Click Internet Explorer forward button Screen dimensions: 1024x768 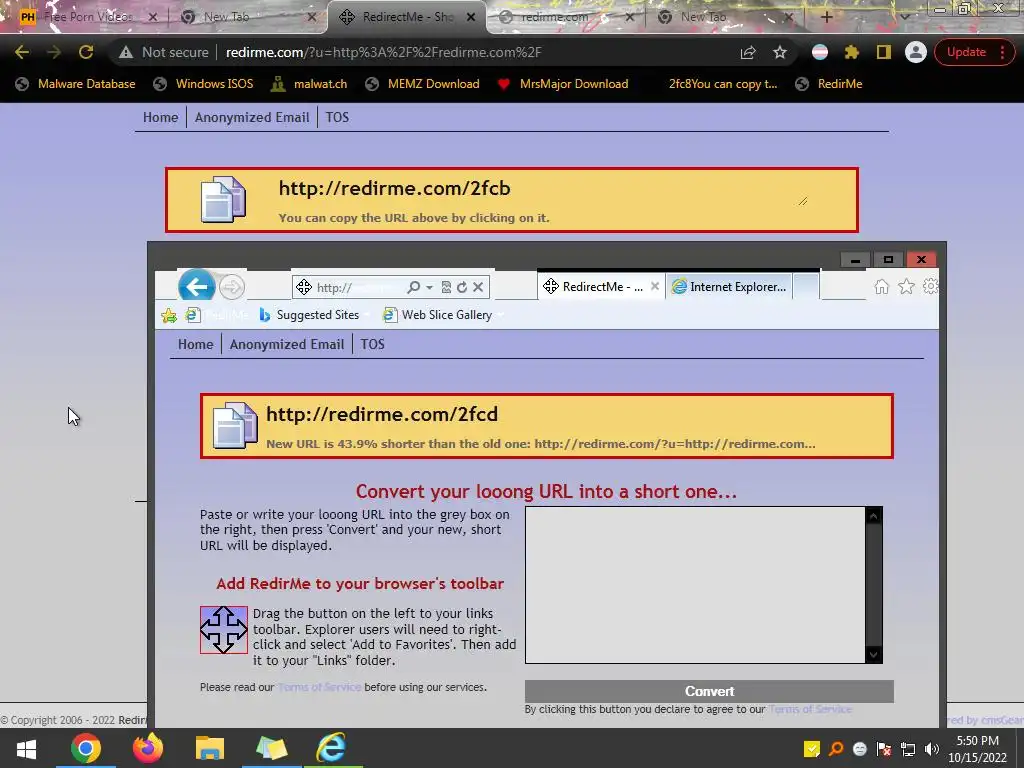click(x=231, y=287)
